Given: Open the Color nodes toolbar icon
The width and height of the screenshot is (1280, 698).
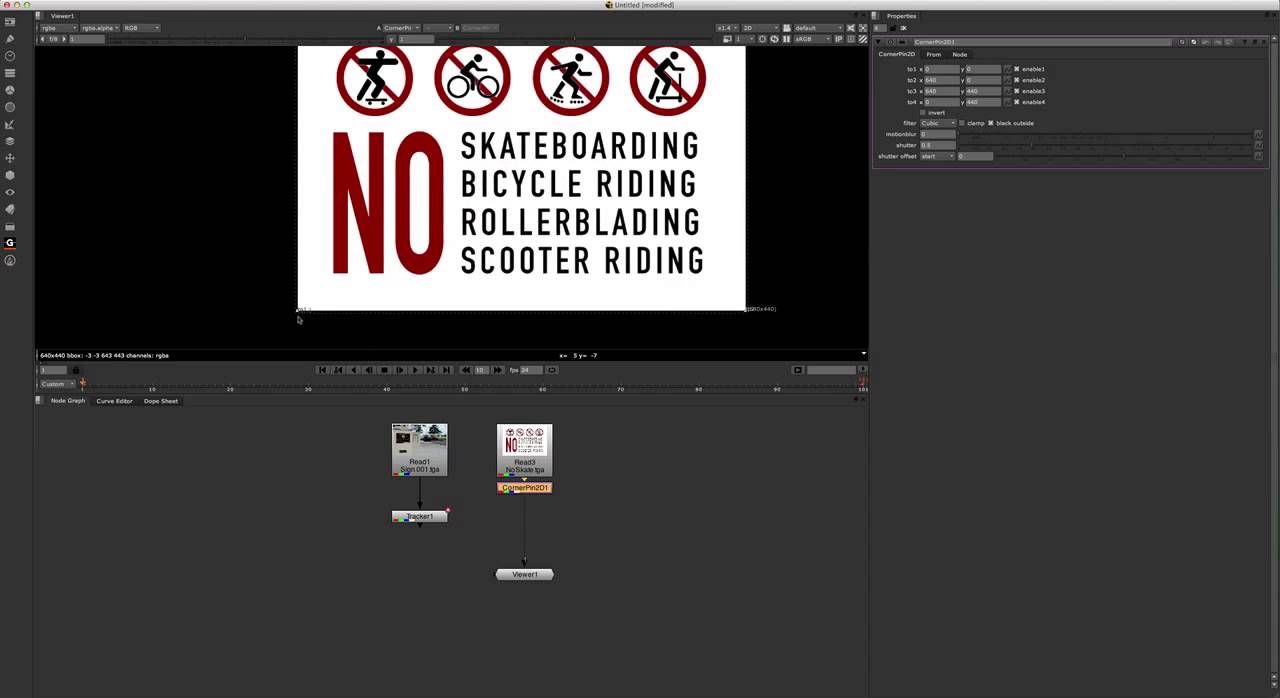Looking at the screenshot, I should point(10,90).
